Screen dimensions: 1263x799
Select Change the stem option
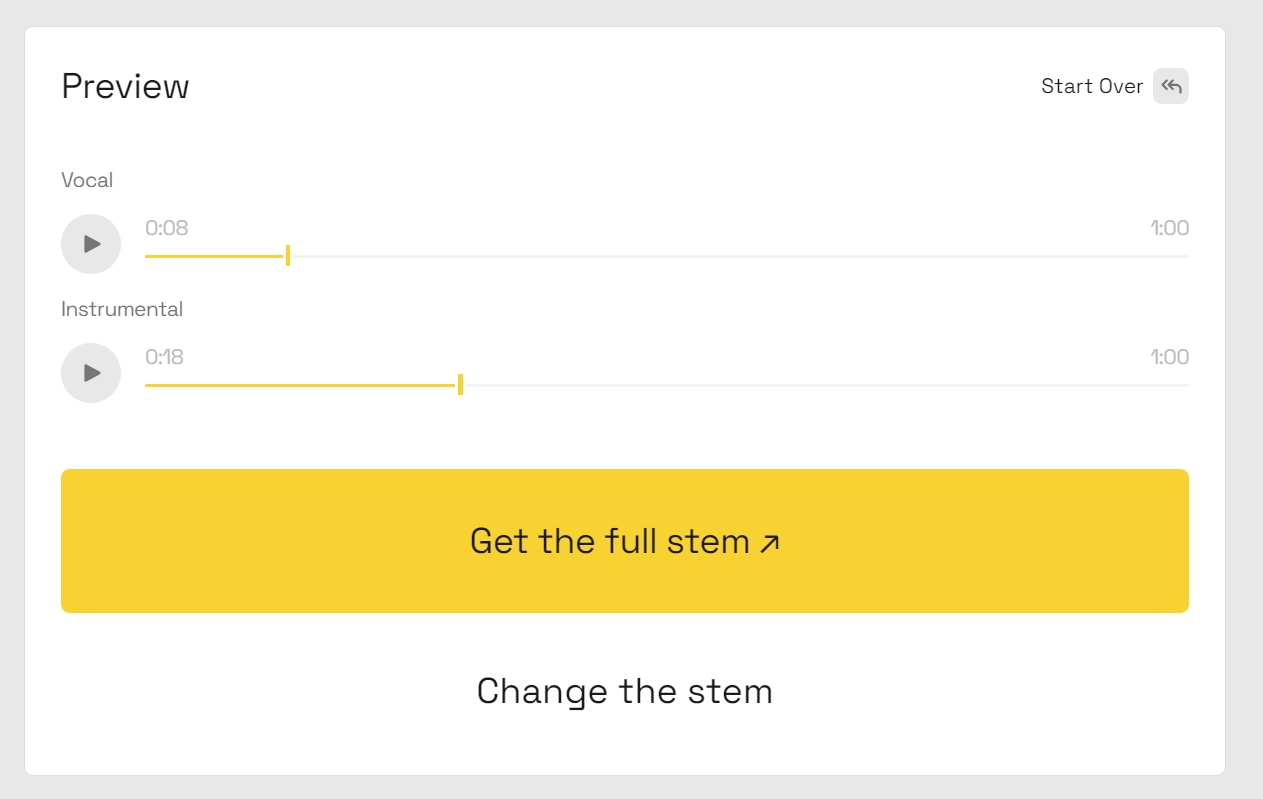[625, 691]
